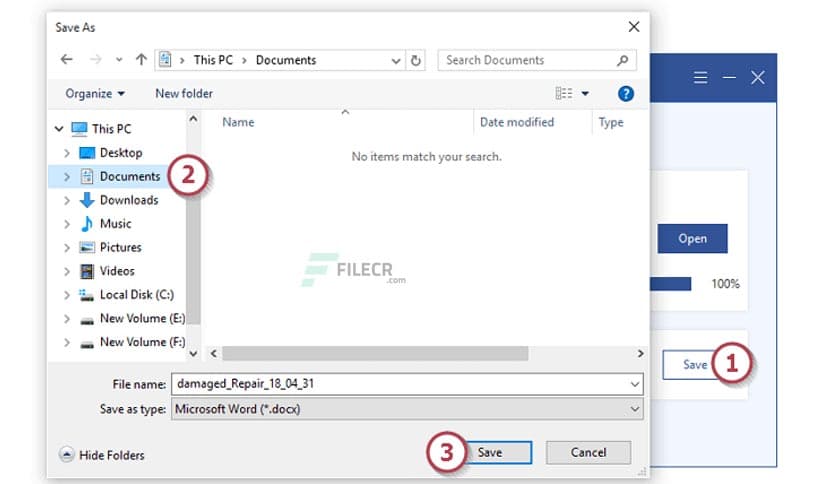Change the view layout icon
This screenshot has width=836, height=484.
564,94
